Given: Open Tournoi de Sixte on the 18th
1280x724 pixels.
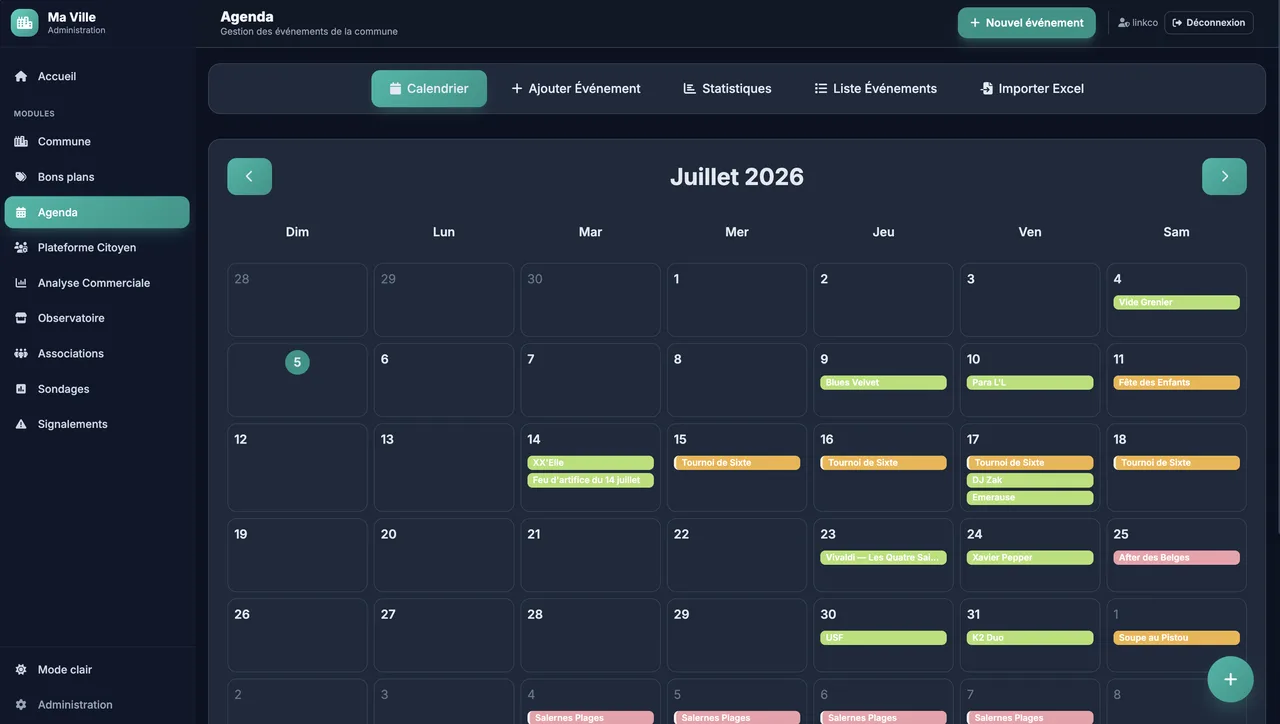Looking at the screenshot, I should (x=1176, y=463).
